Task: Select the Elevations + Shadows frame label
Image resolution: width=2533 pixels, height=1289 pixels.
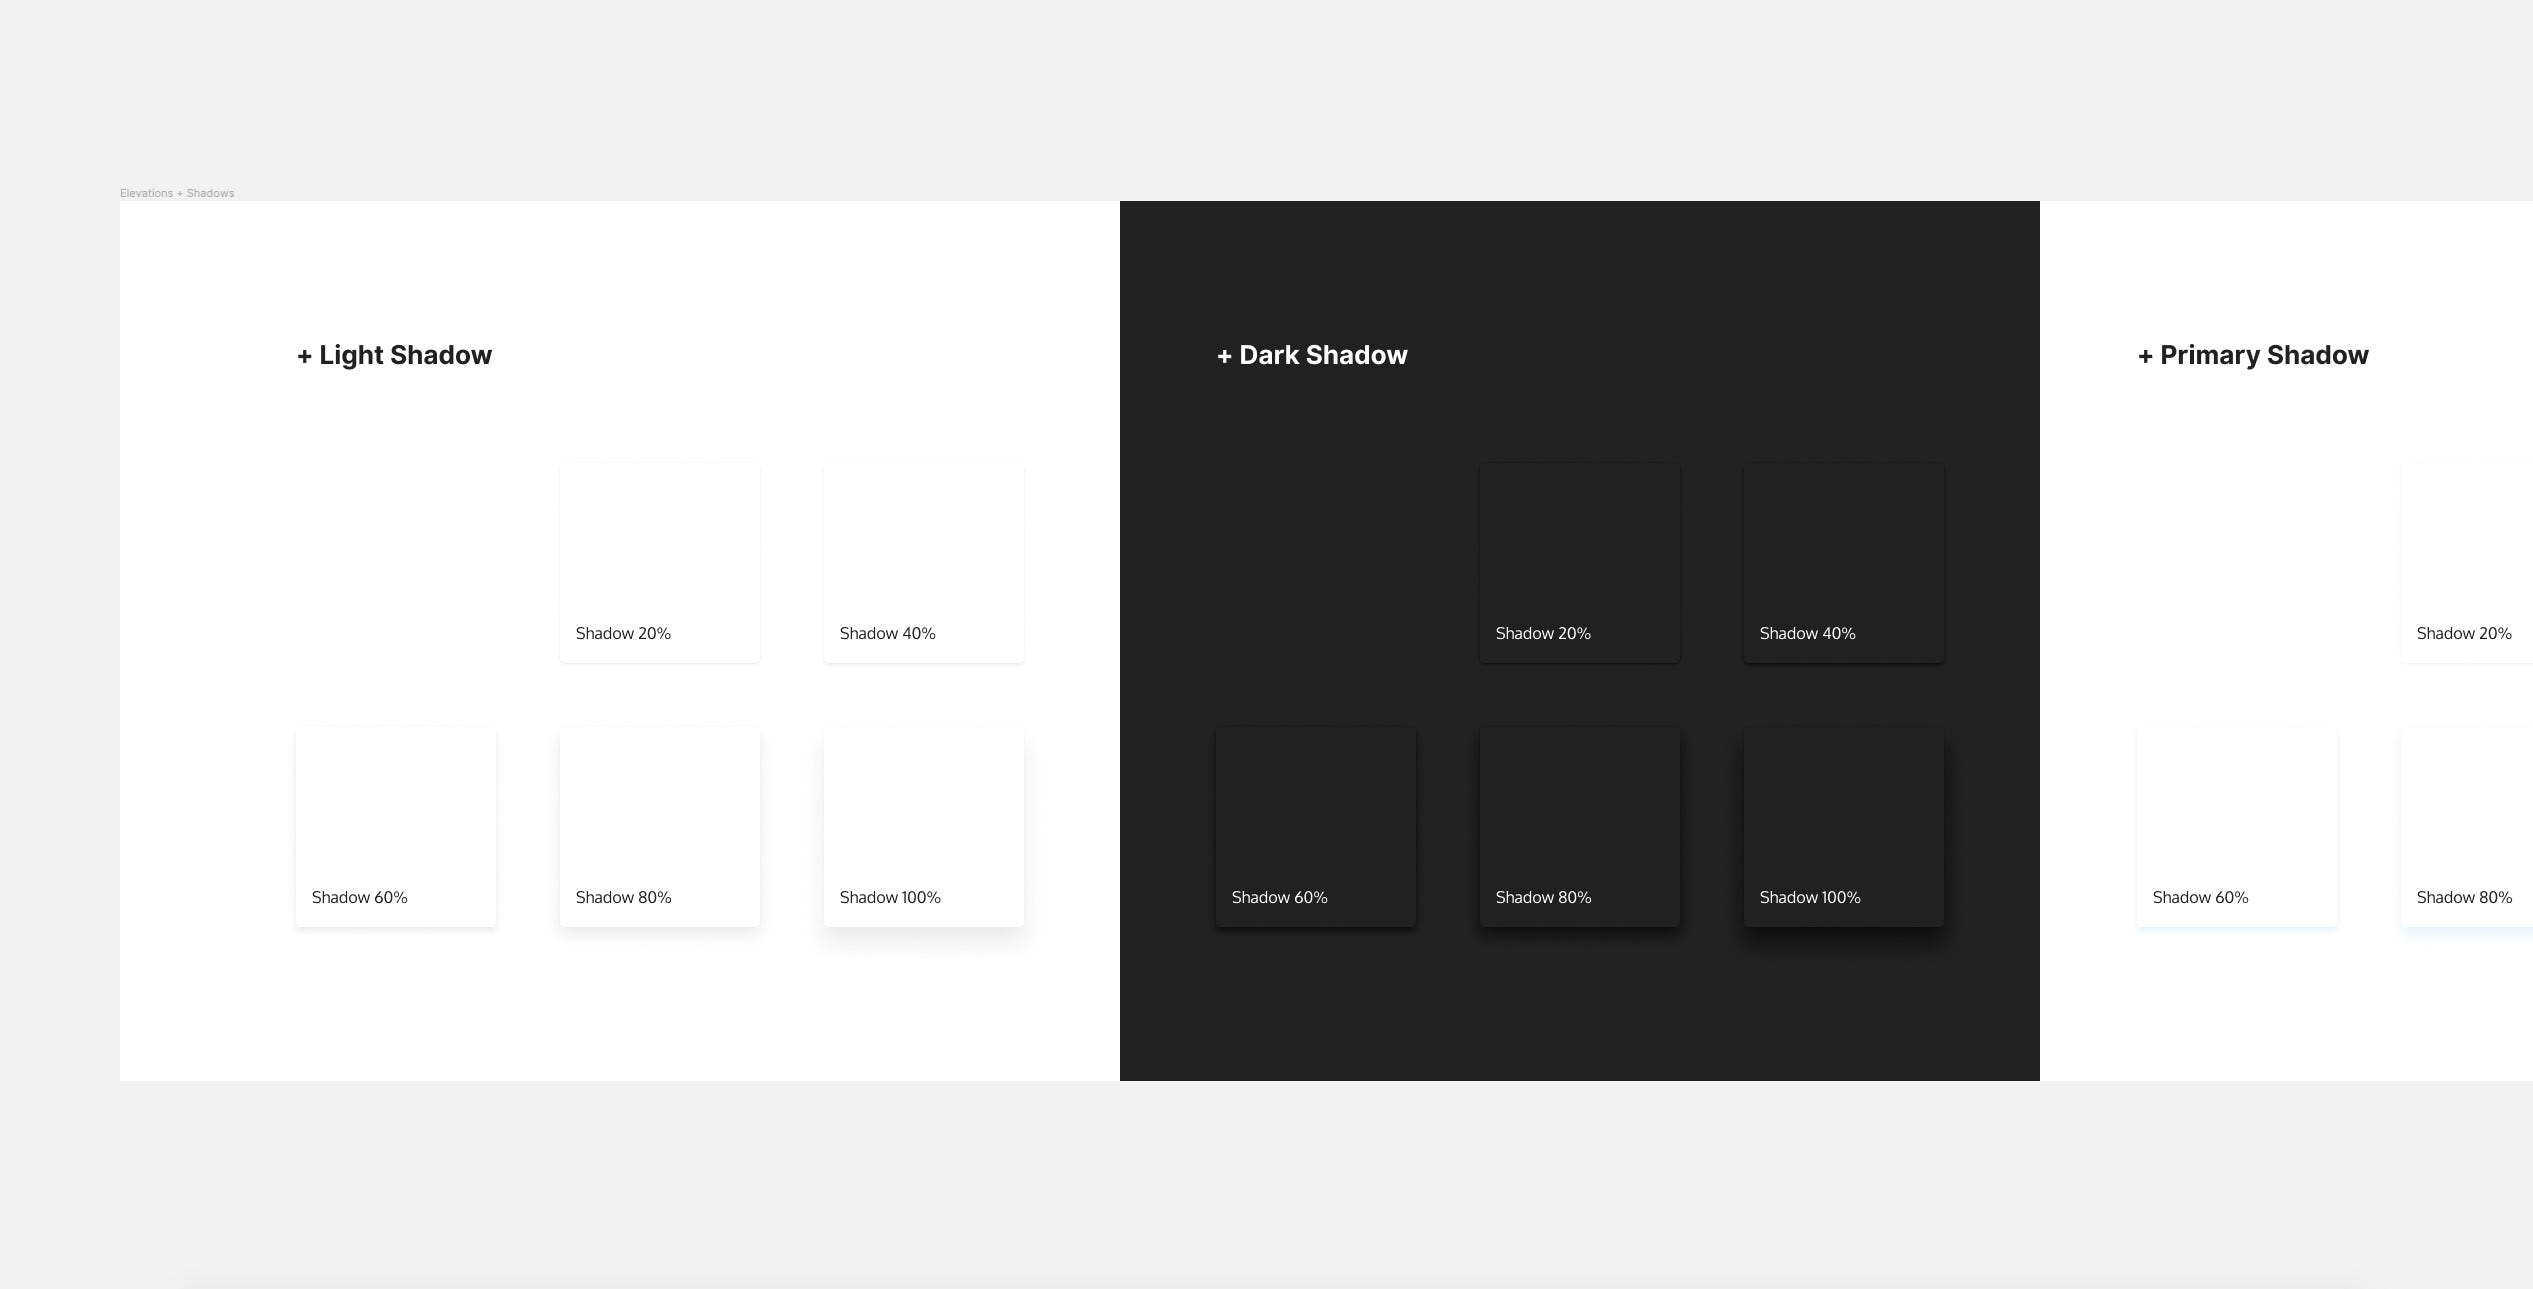Action: point(177,193)
